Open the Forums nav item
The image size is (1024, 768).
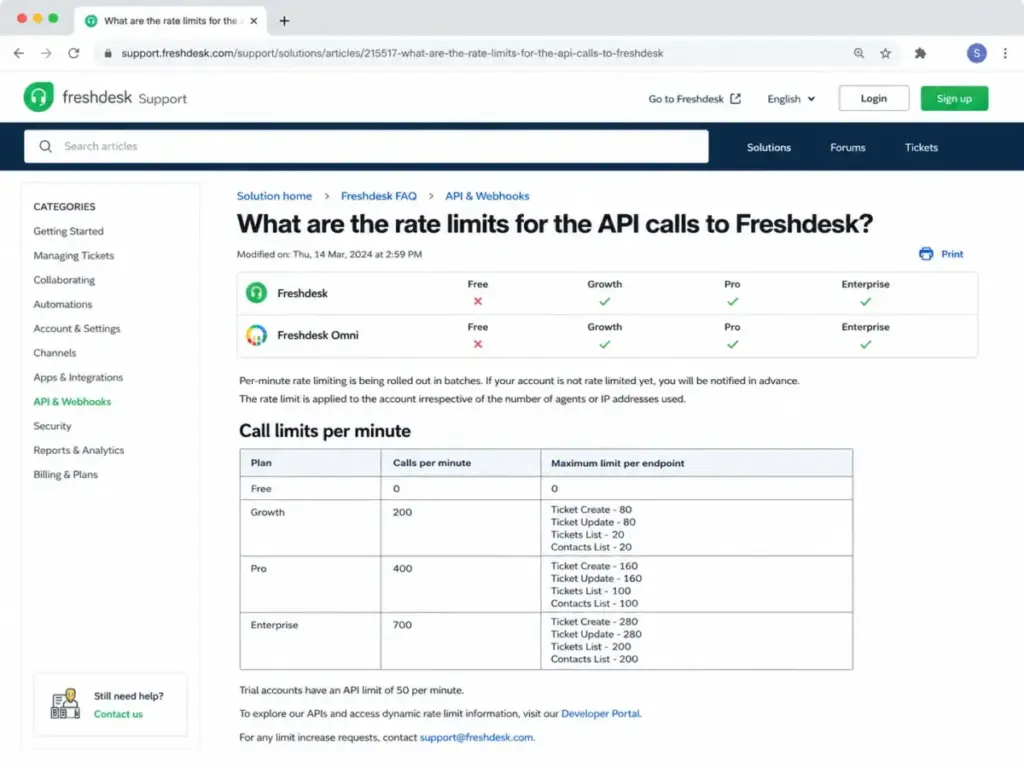tap(848, 148)
